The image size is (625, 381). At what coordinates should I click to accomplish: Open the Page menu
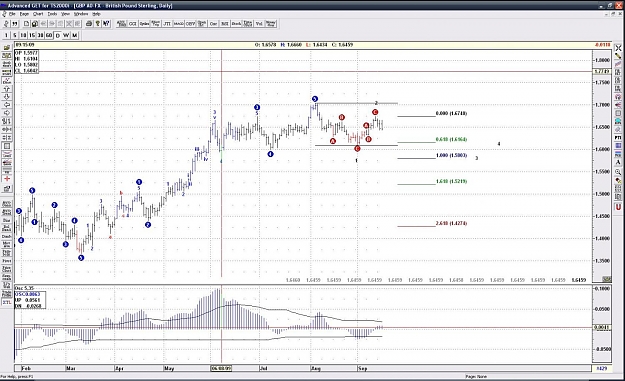click(24, 14)
